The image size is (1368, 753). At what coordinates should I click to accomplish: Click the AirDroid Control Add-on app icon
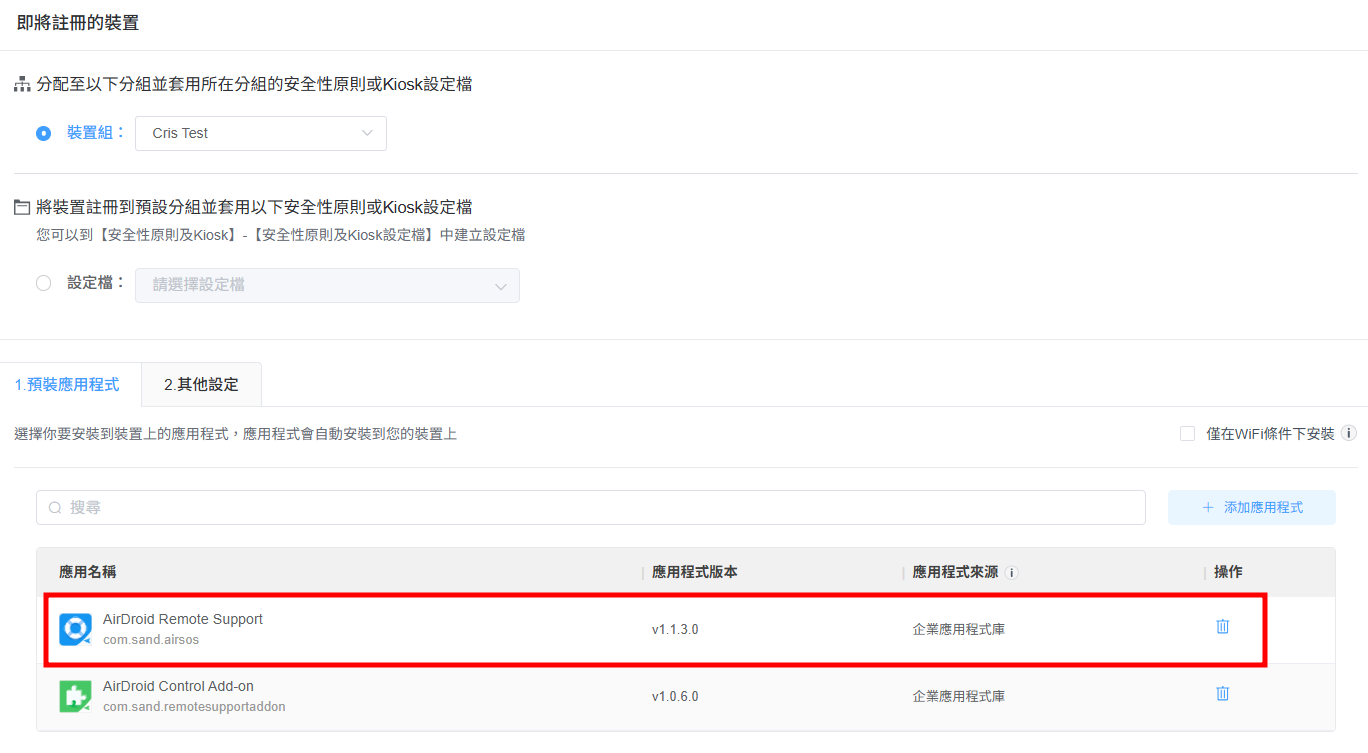(75, 696)
